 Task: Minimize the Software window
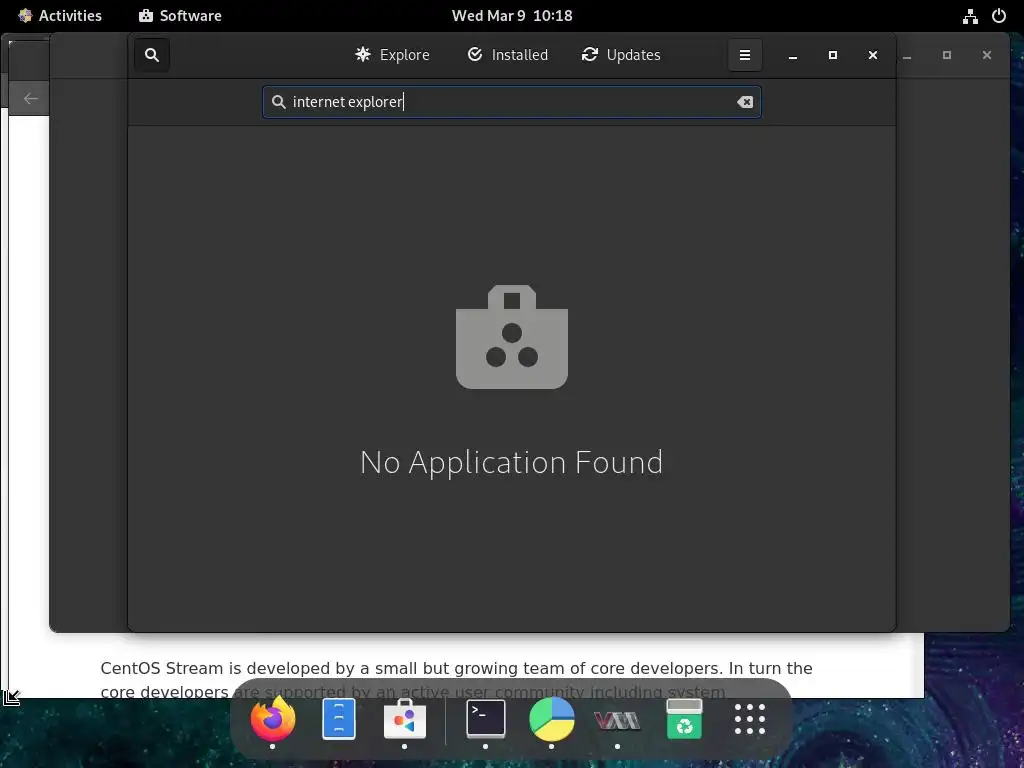point(793,56)
